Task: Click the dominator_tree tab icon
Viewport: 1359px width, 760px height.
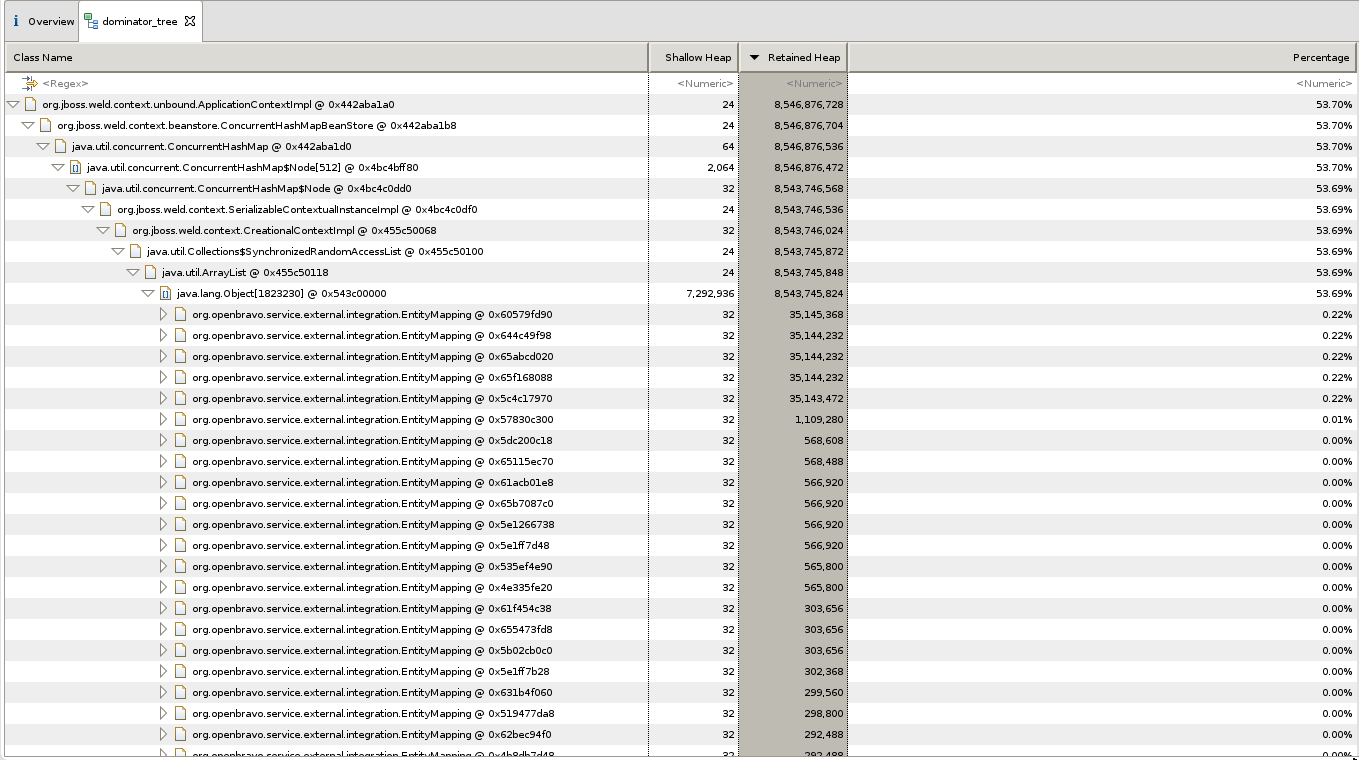Action: click(91, 21)
